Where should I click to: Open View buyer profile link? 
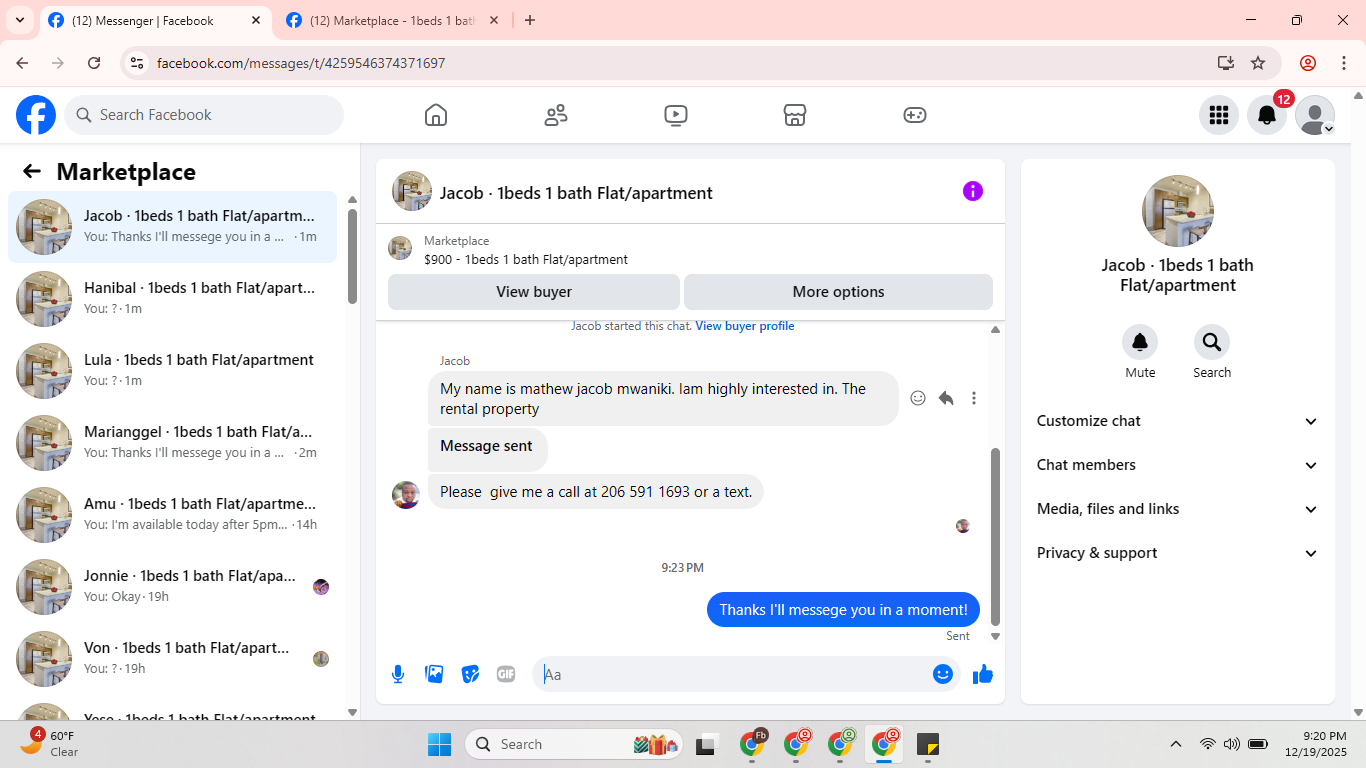745,326
